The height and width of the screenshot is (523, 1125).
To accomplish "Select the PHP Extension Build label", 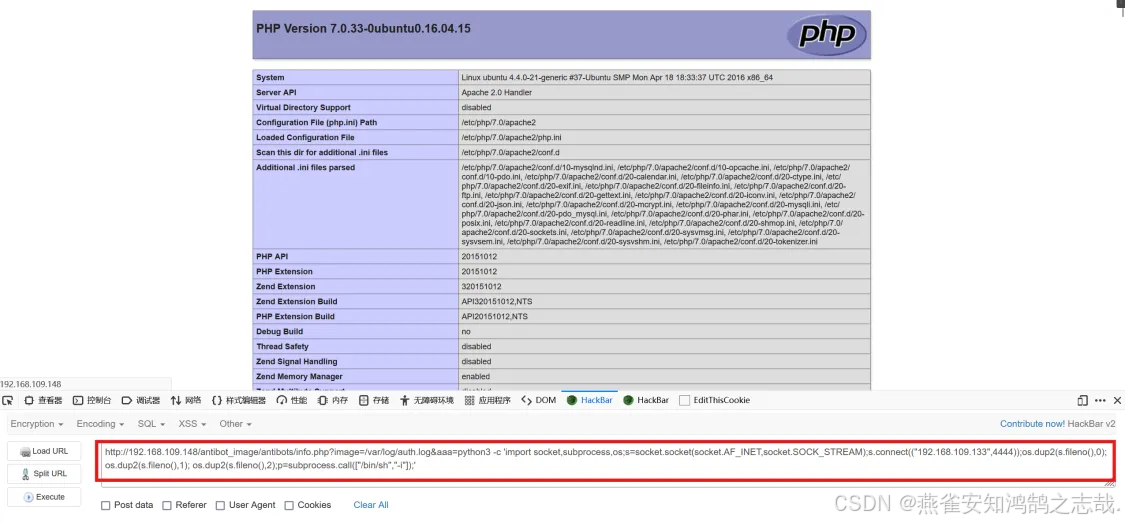I will coord(296,316).
